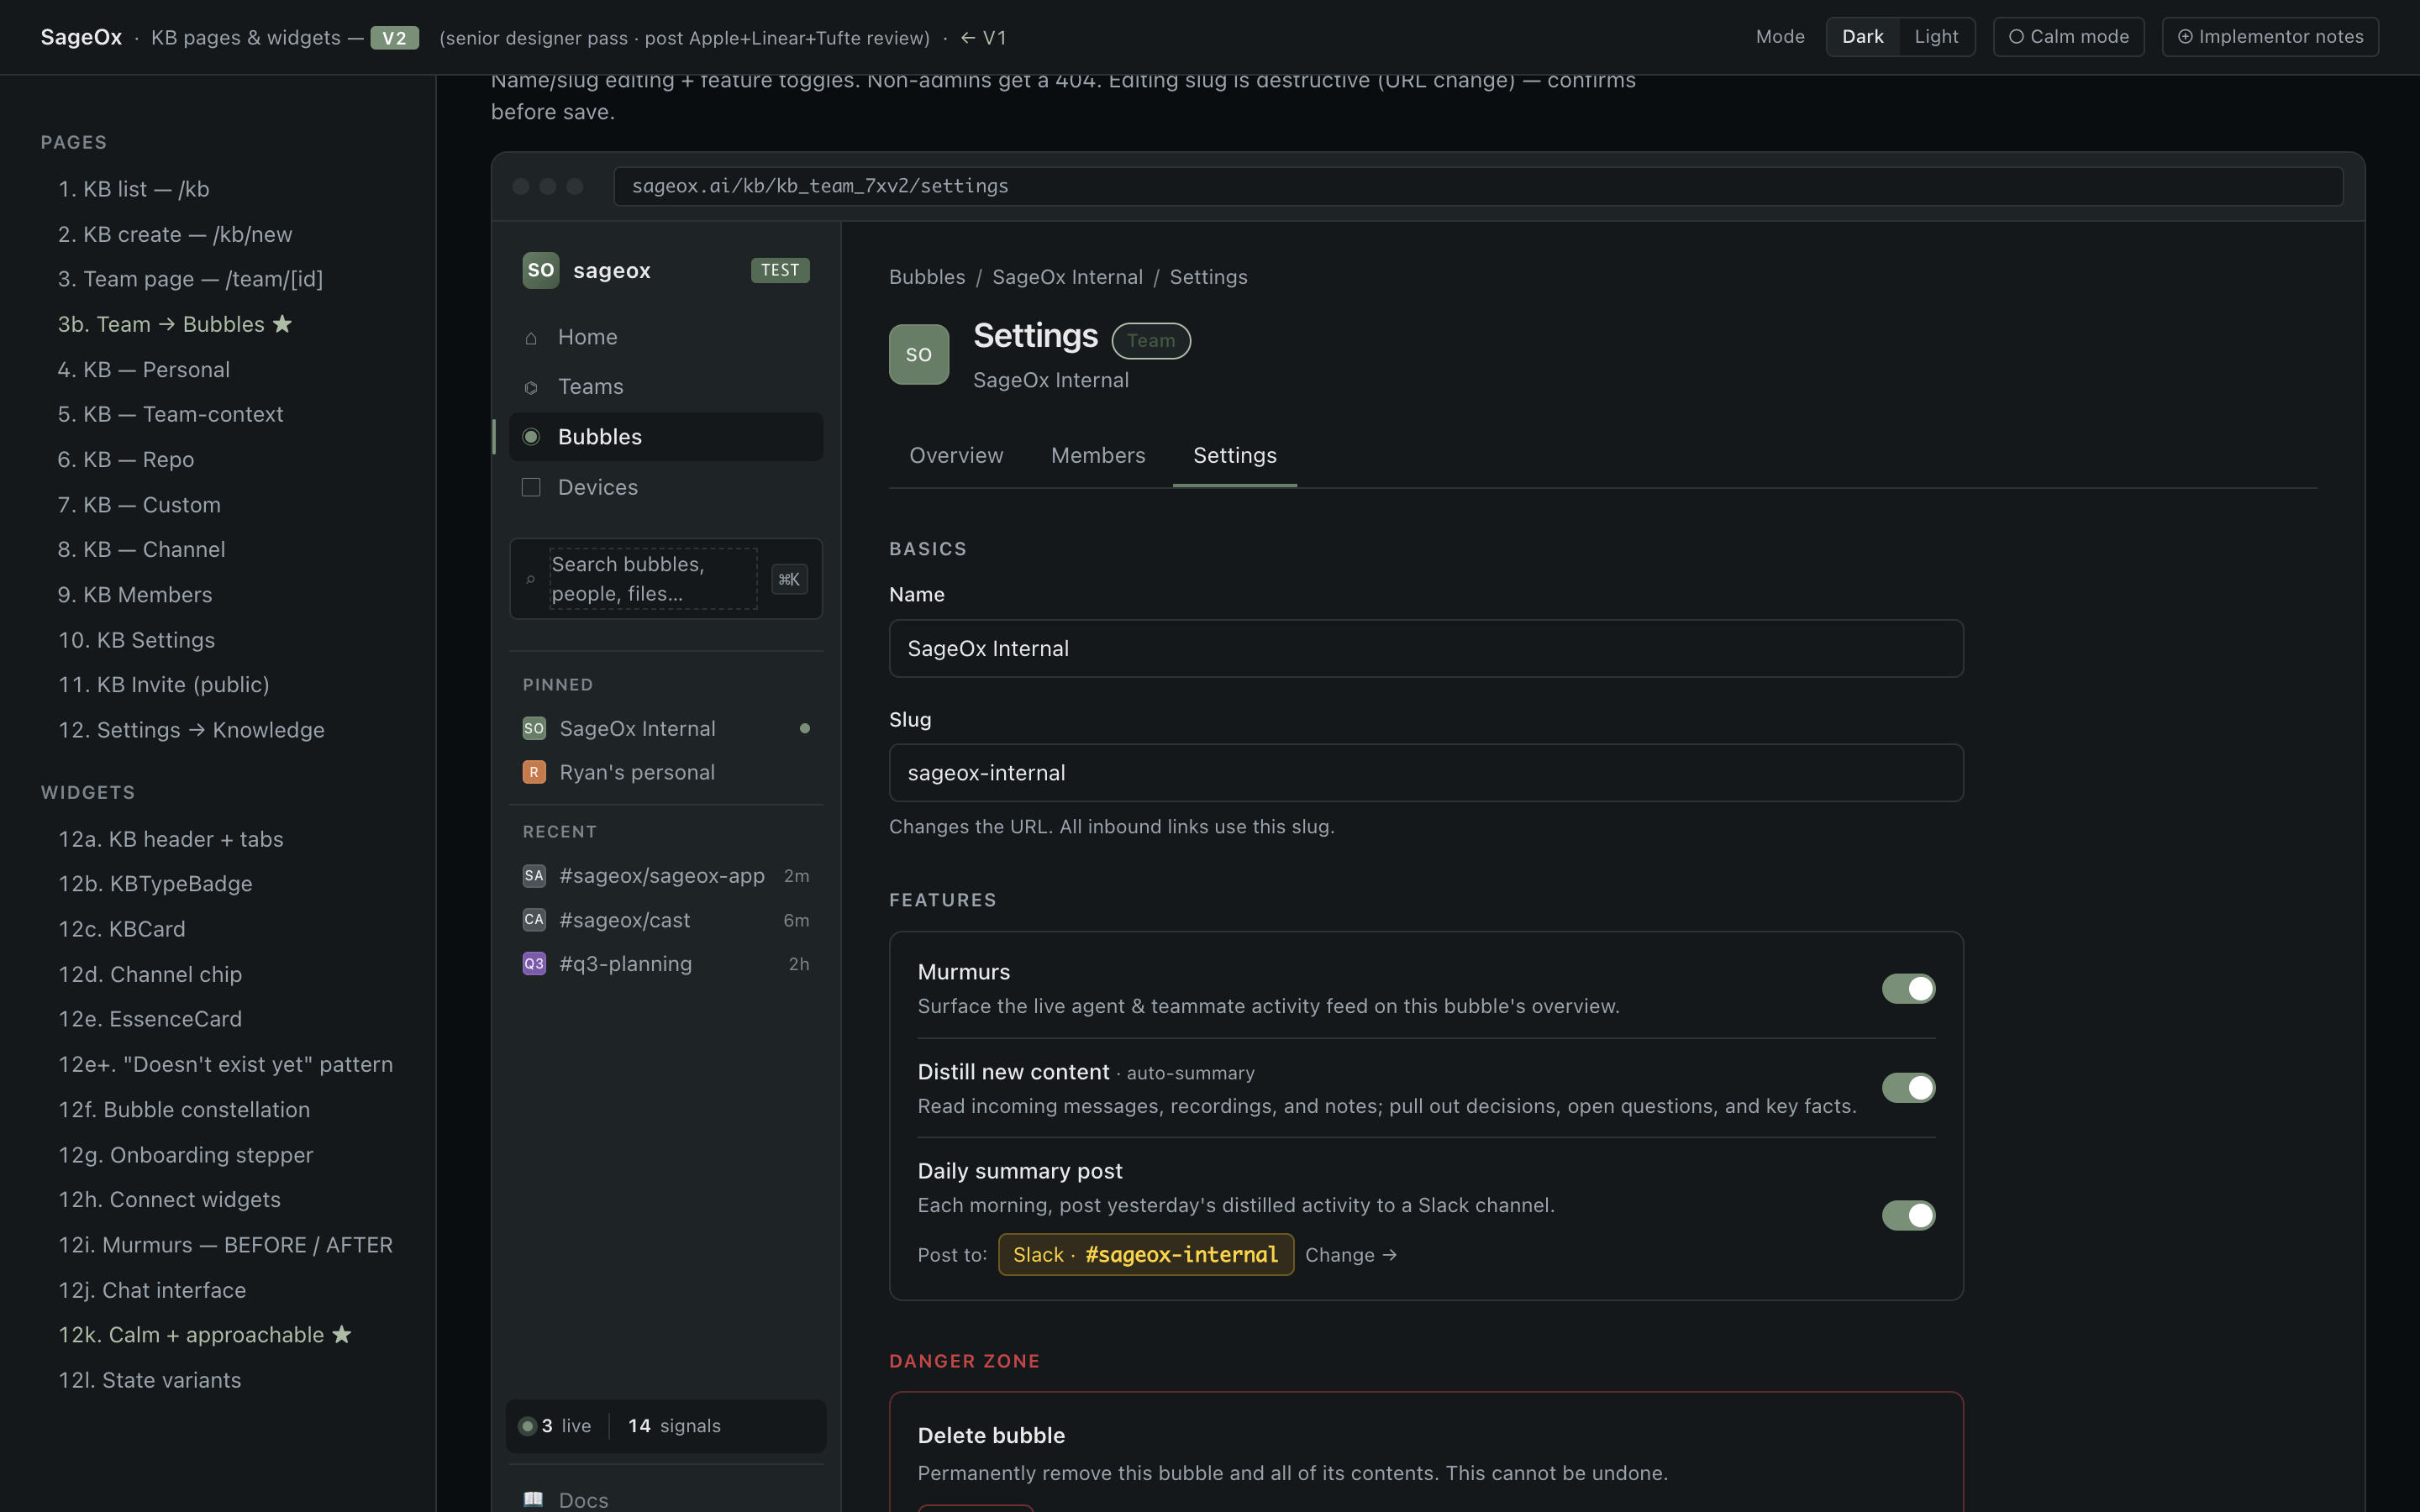Click SageOx Internal unread dot
This screenshot has height=1512, width=2420.
tap(805, 728)
